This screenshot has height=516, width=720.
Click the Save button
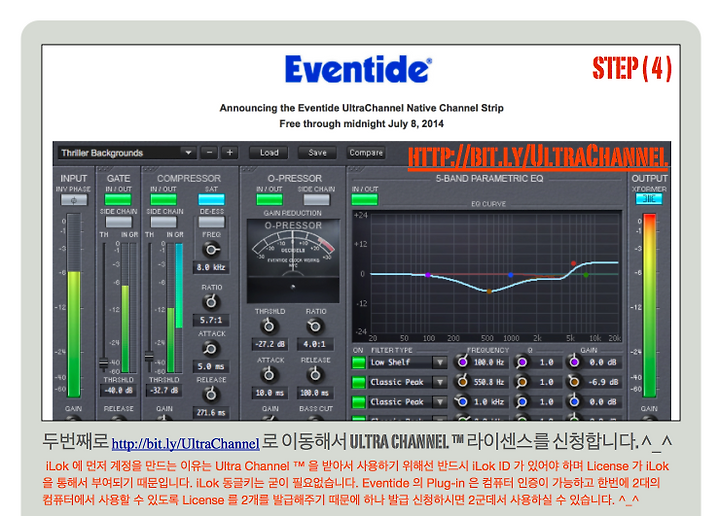(317, 152)
